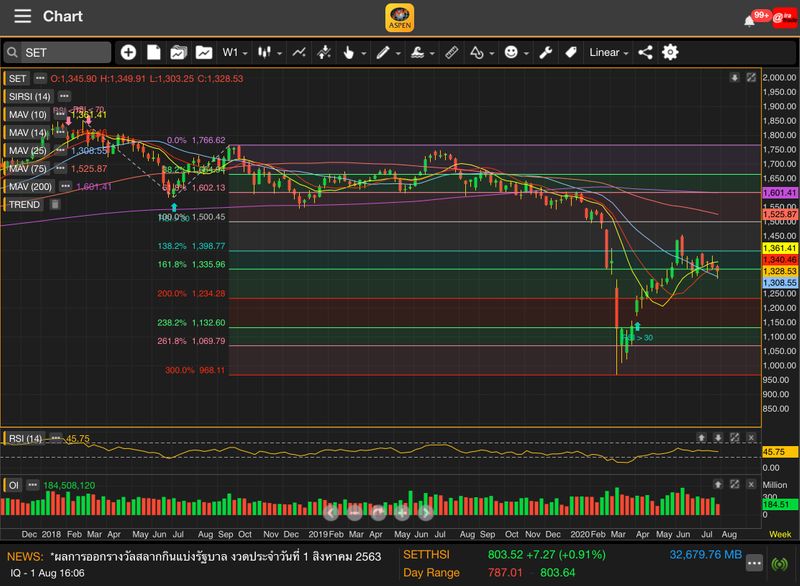The image size is (800, 586).
Task: Open the hamburger menu beside Chart
Action: (x=22, y=17)
